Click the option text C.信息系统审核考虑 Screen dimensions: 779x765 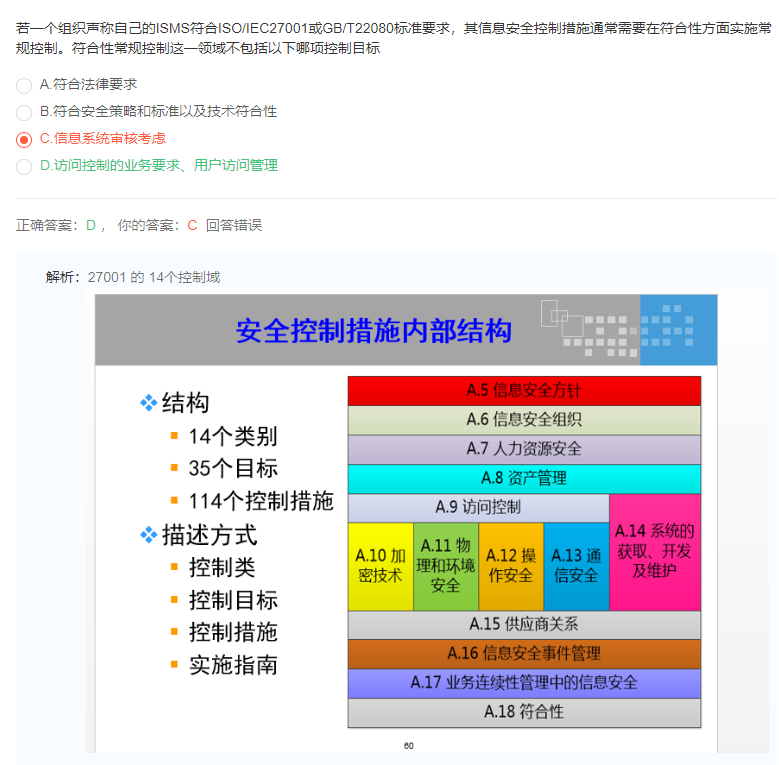point(102,138)
